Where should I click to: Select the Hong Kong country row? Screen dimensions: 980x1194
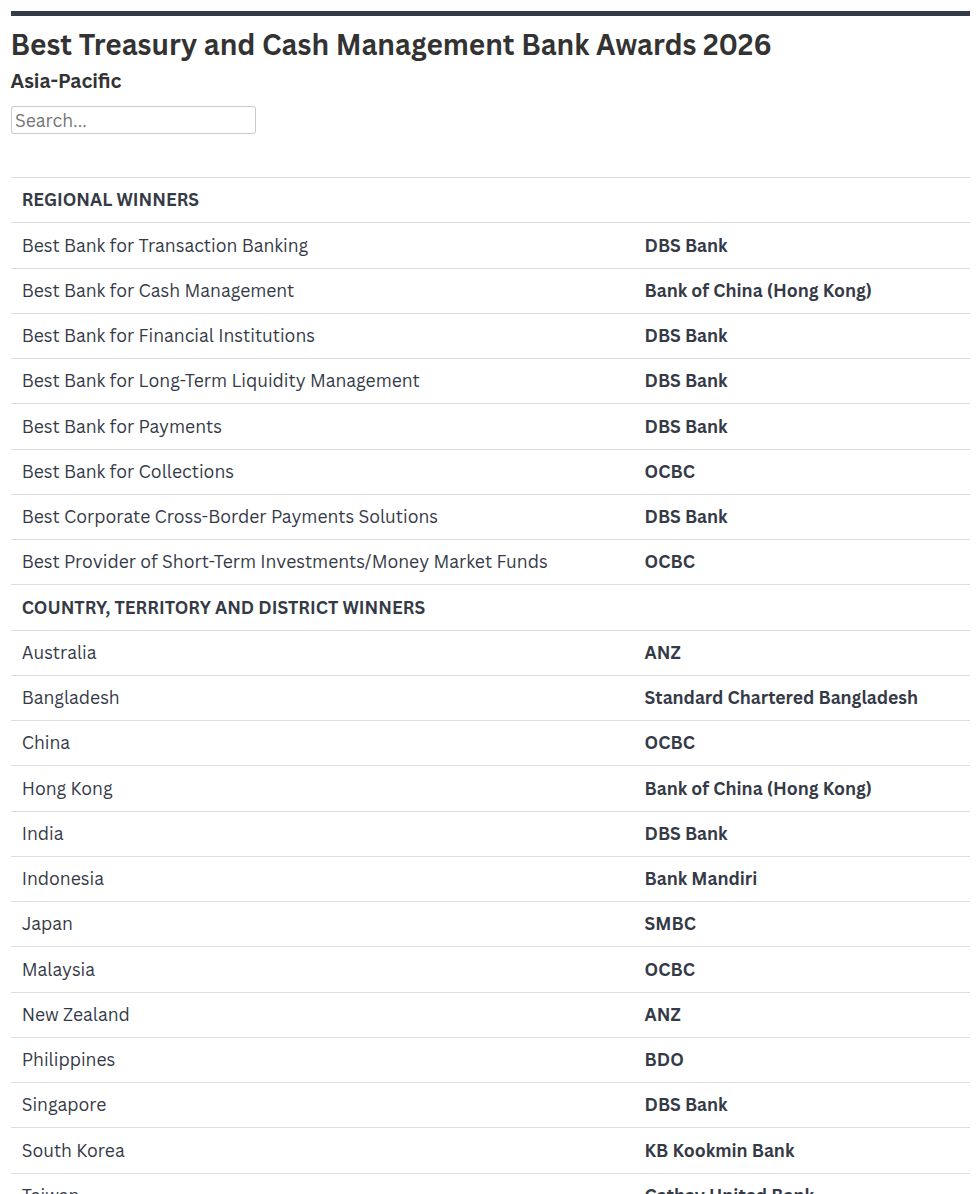pos(490,788)
